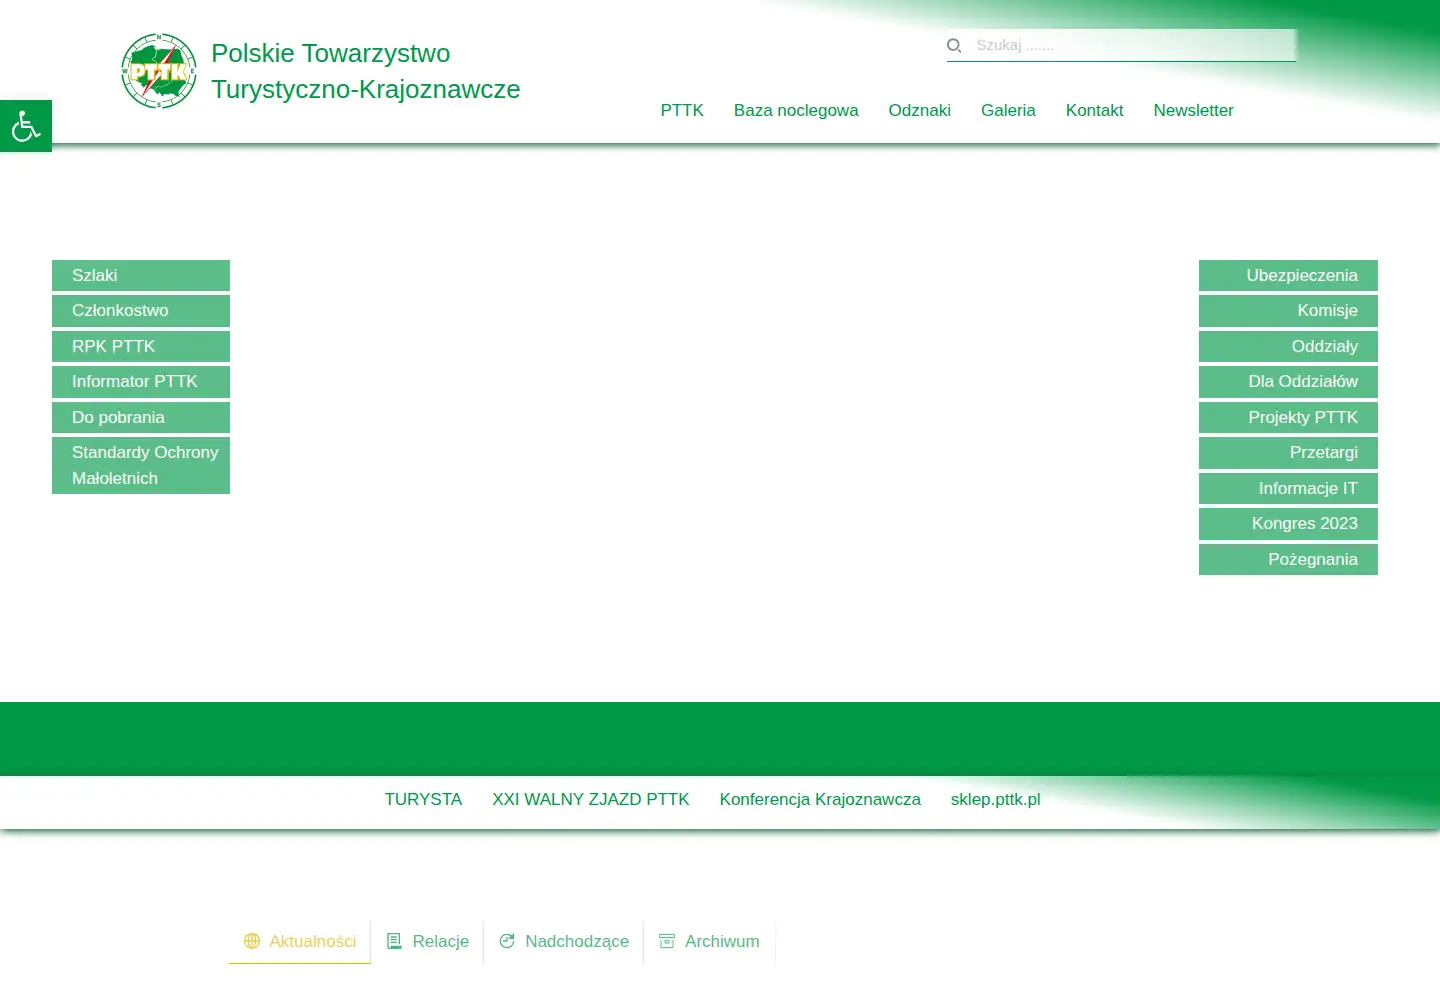This screenshot has height=1000, width=1440.
Task: Open Informacje IT
Action: (1288, 488)
